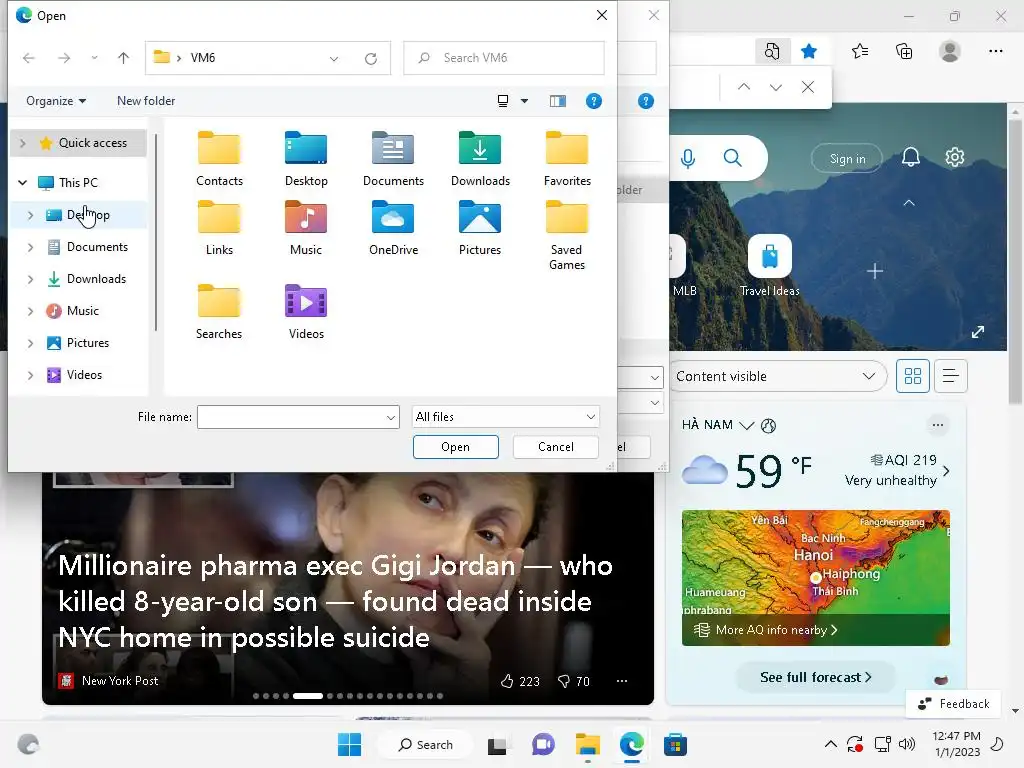Open the Saved Games folder

567,235
